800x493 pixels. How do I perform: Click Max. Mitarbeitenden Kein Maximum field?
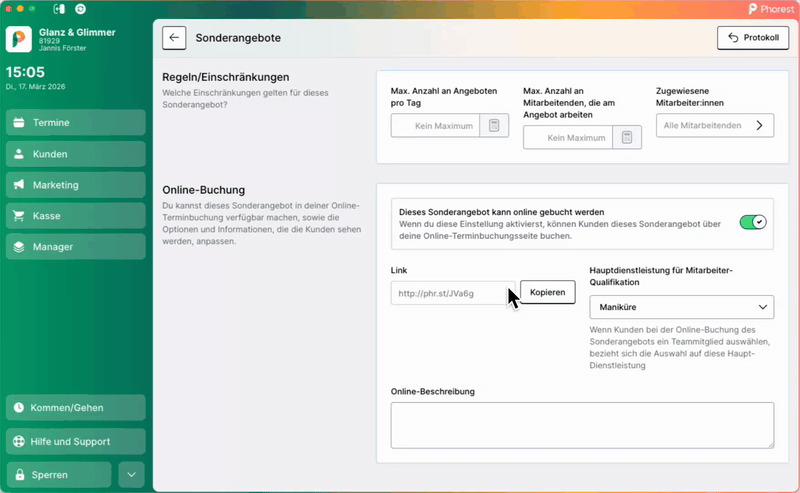click(568, 137)
